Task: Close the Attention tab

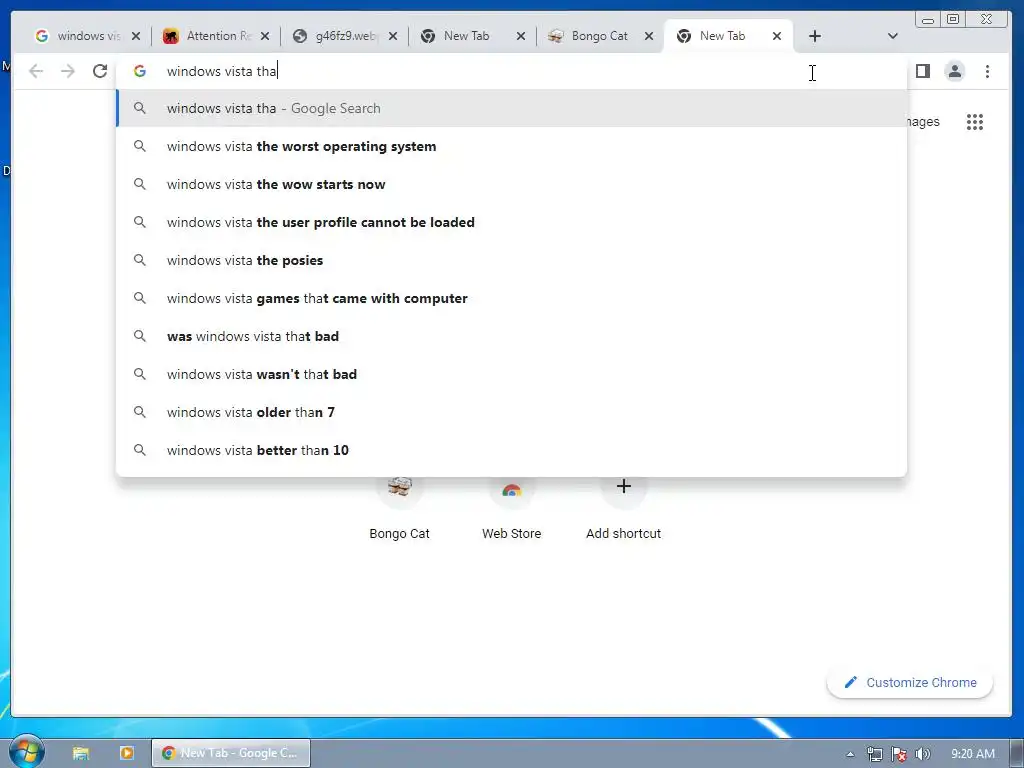Action: (264, 36)
